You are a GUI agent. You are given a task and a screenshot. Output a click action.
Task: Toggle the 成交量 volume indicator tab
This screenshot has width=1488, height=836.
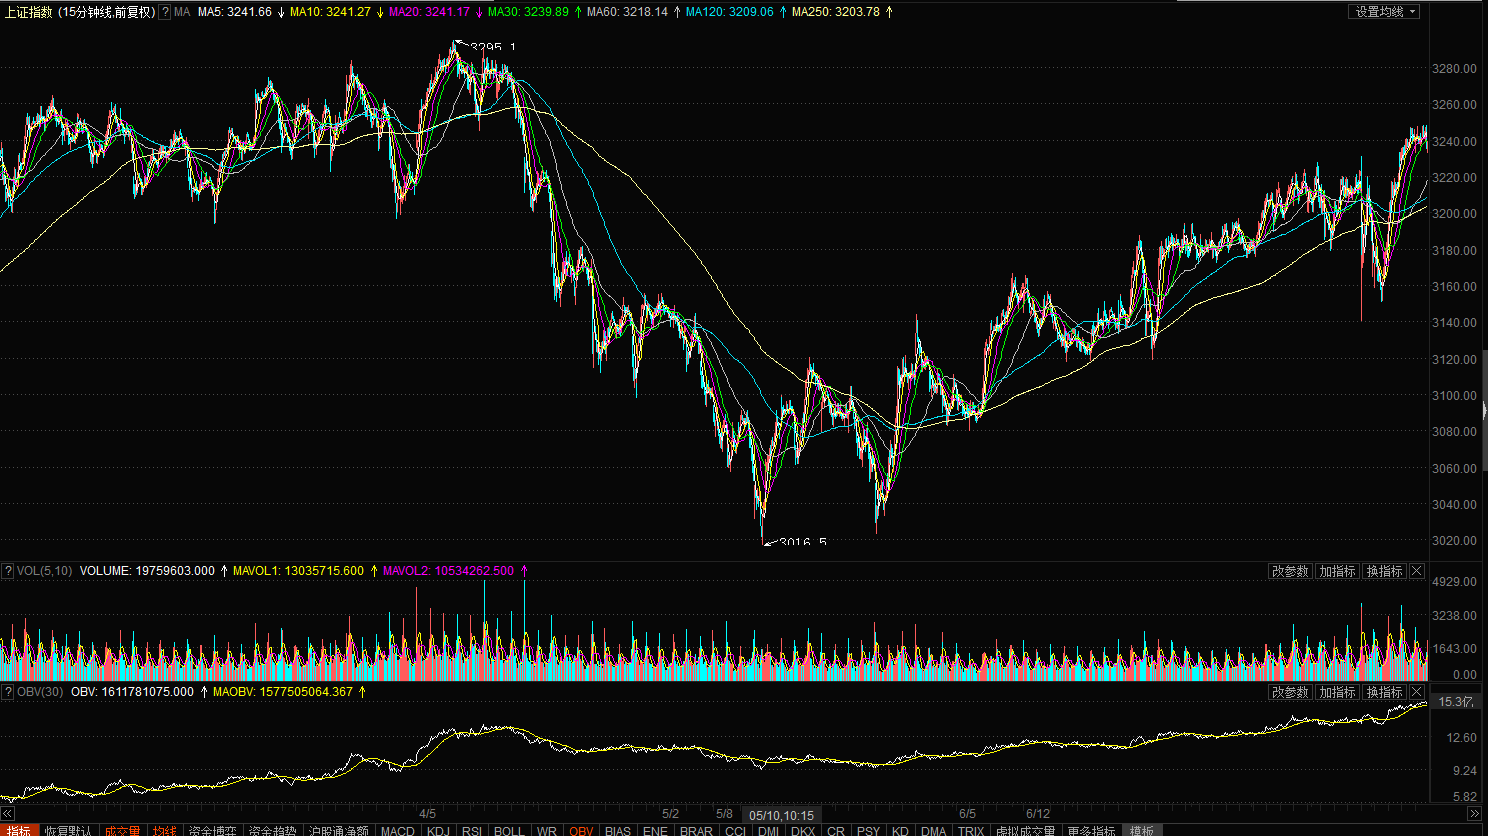point(122,830)
